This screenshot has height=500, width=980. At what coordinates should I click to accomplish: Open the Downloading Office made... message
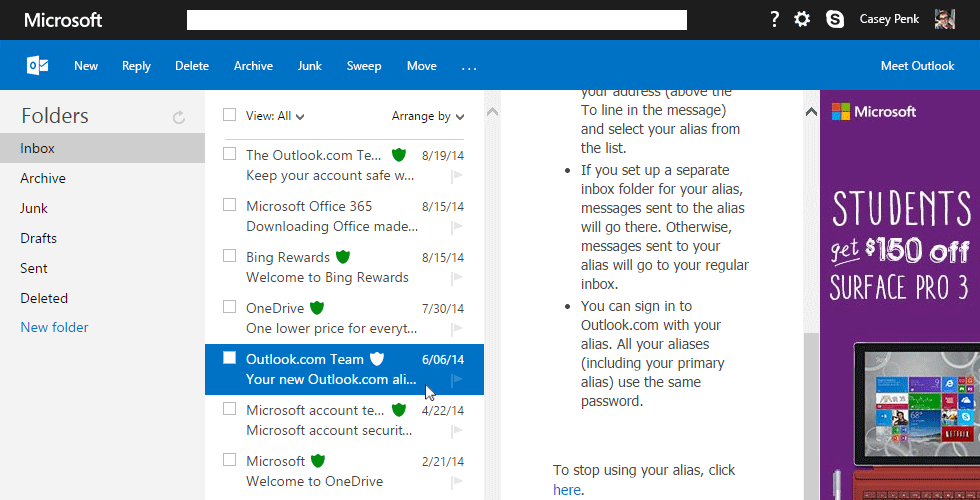point(332,226)
